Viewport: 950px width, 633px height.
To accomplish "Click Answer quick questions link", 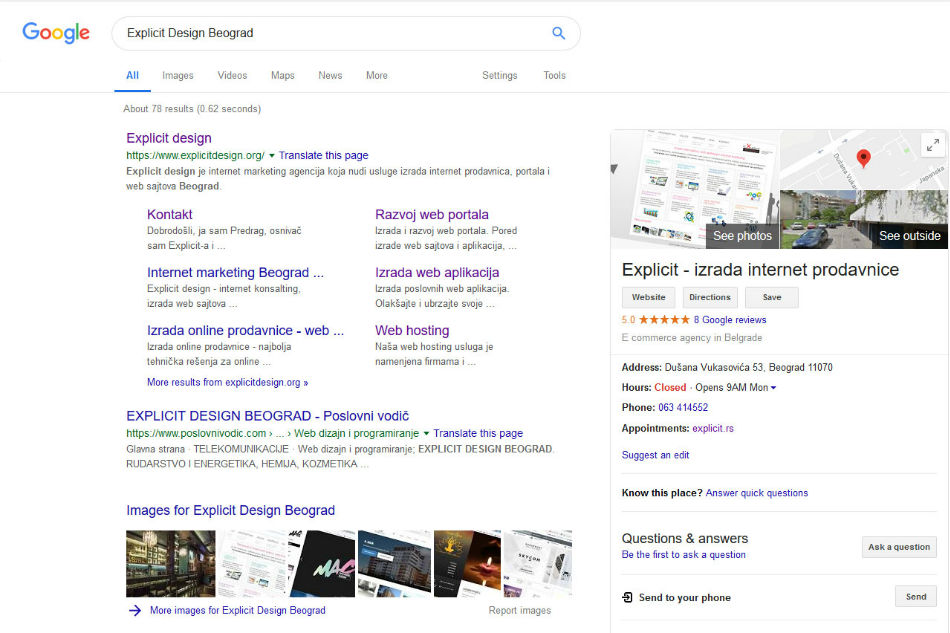I will pyautogui.click(x=757, y=493).
